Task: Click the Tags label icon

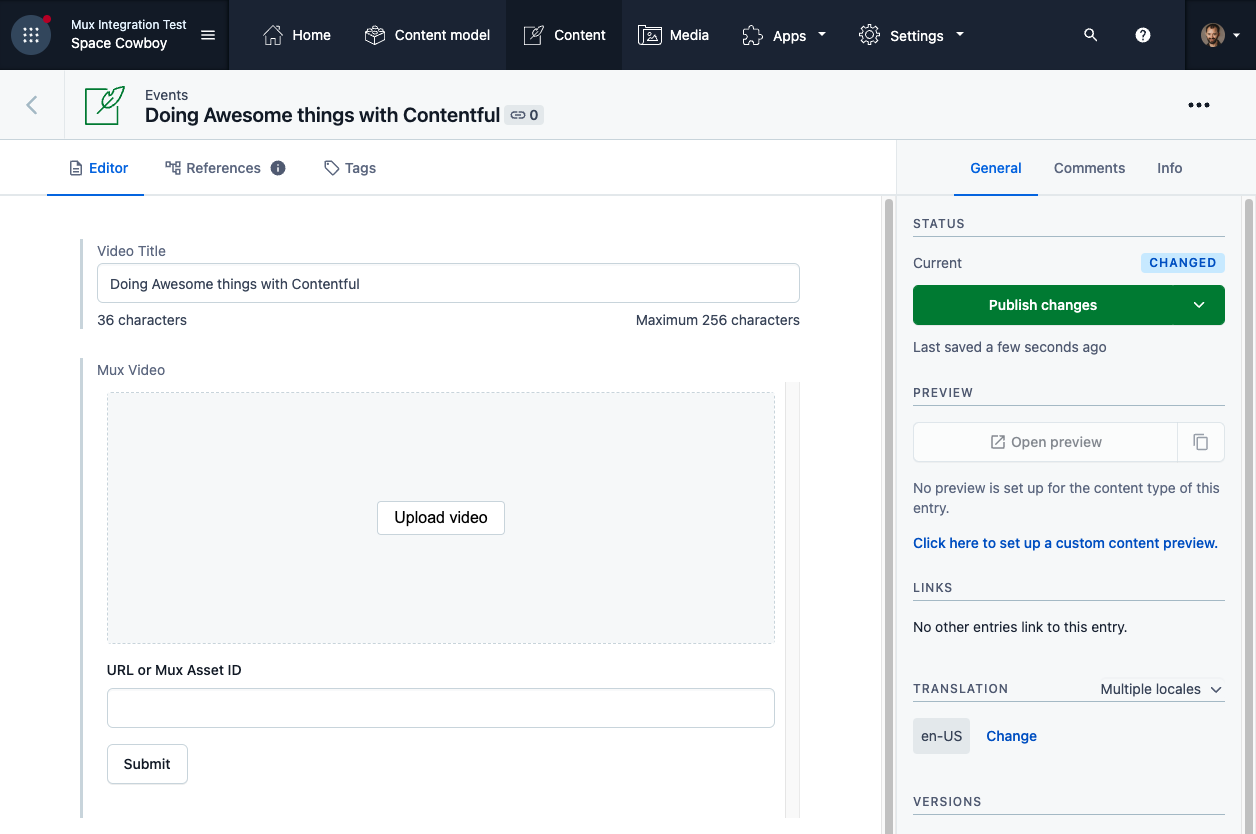Action: (332, 168)
